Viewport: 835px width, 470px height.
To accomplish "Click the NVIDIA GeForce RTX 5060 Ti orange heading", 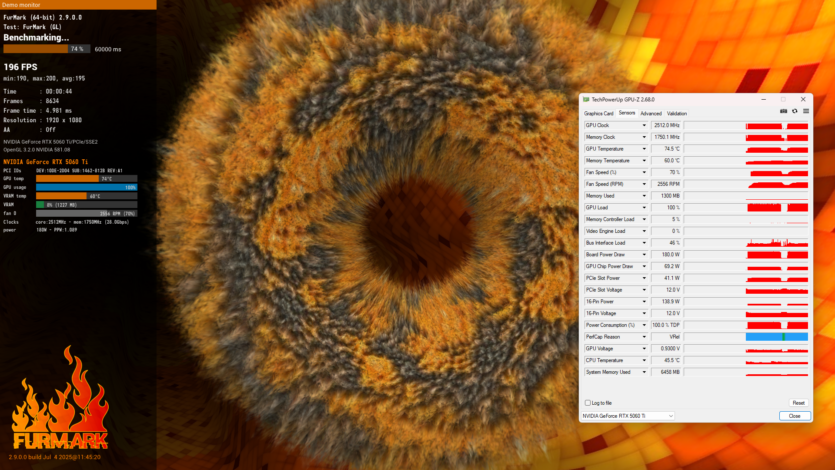I will click(x=46, y=162).
